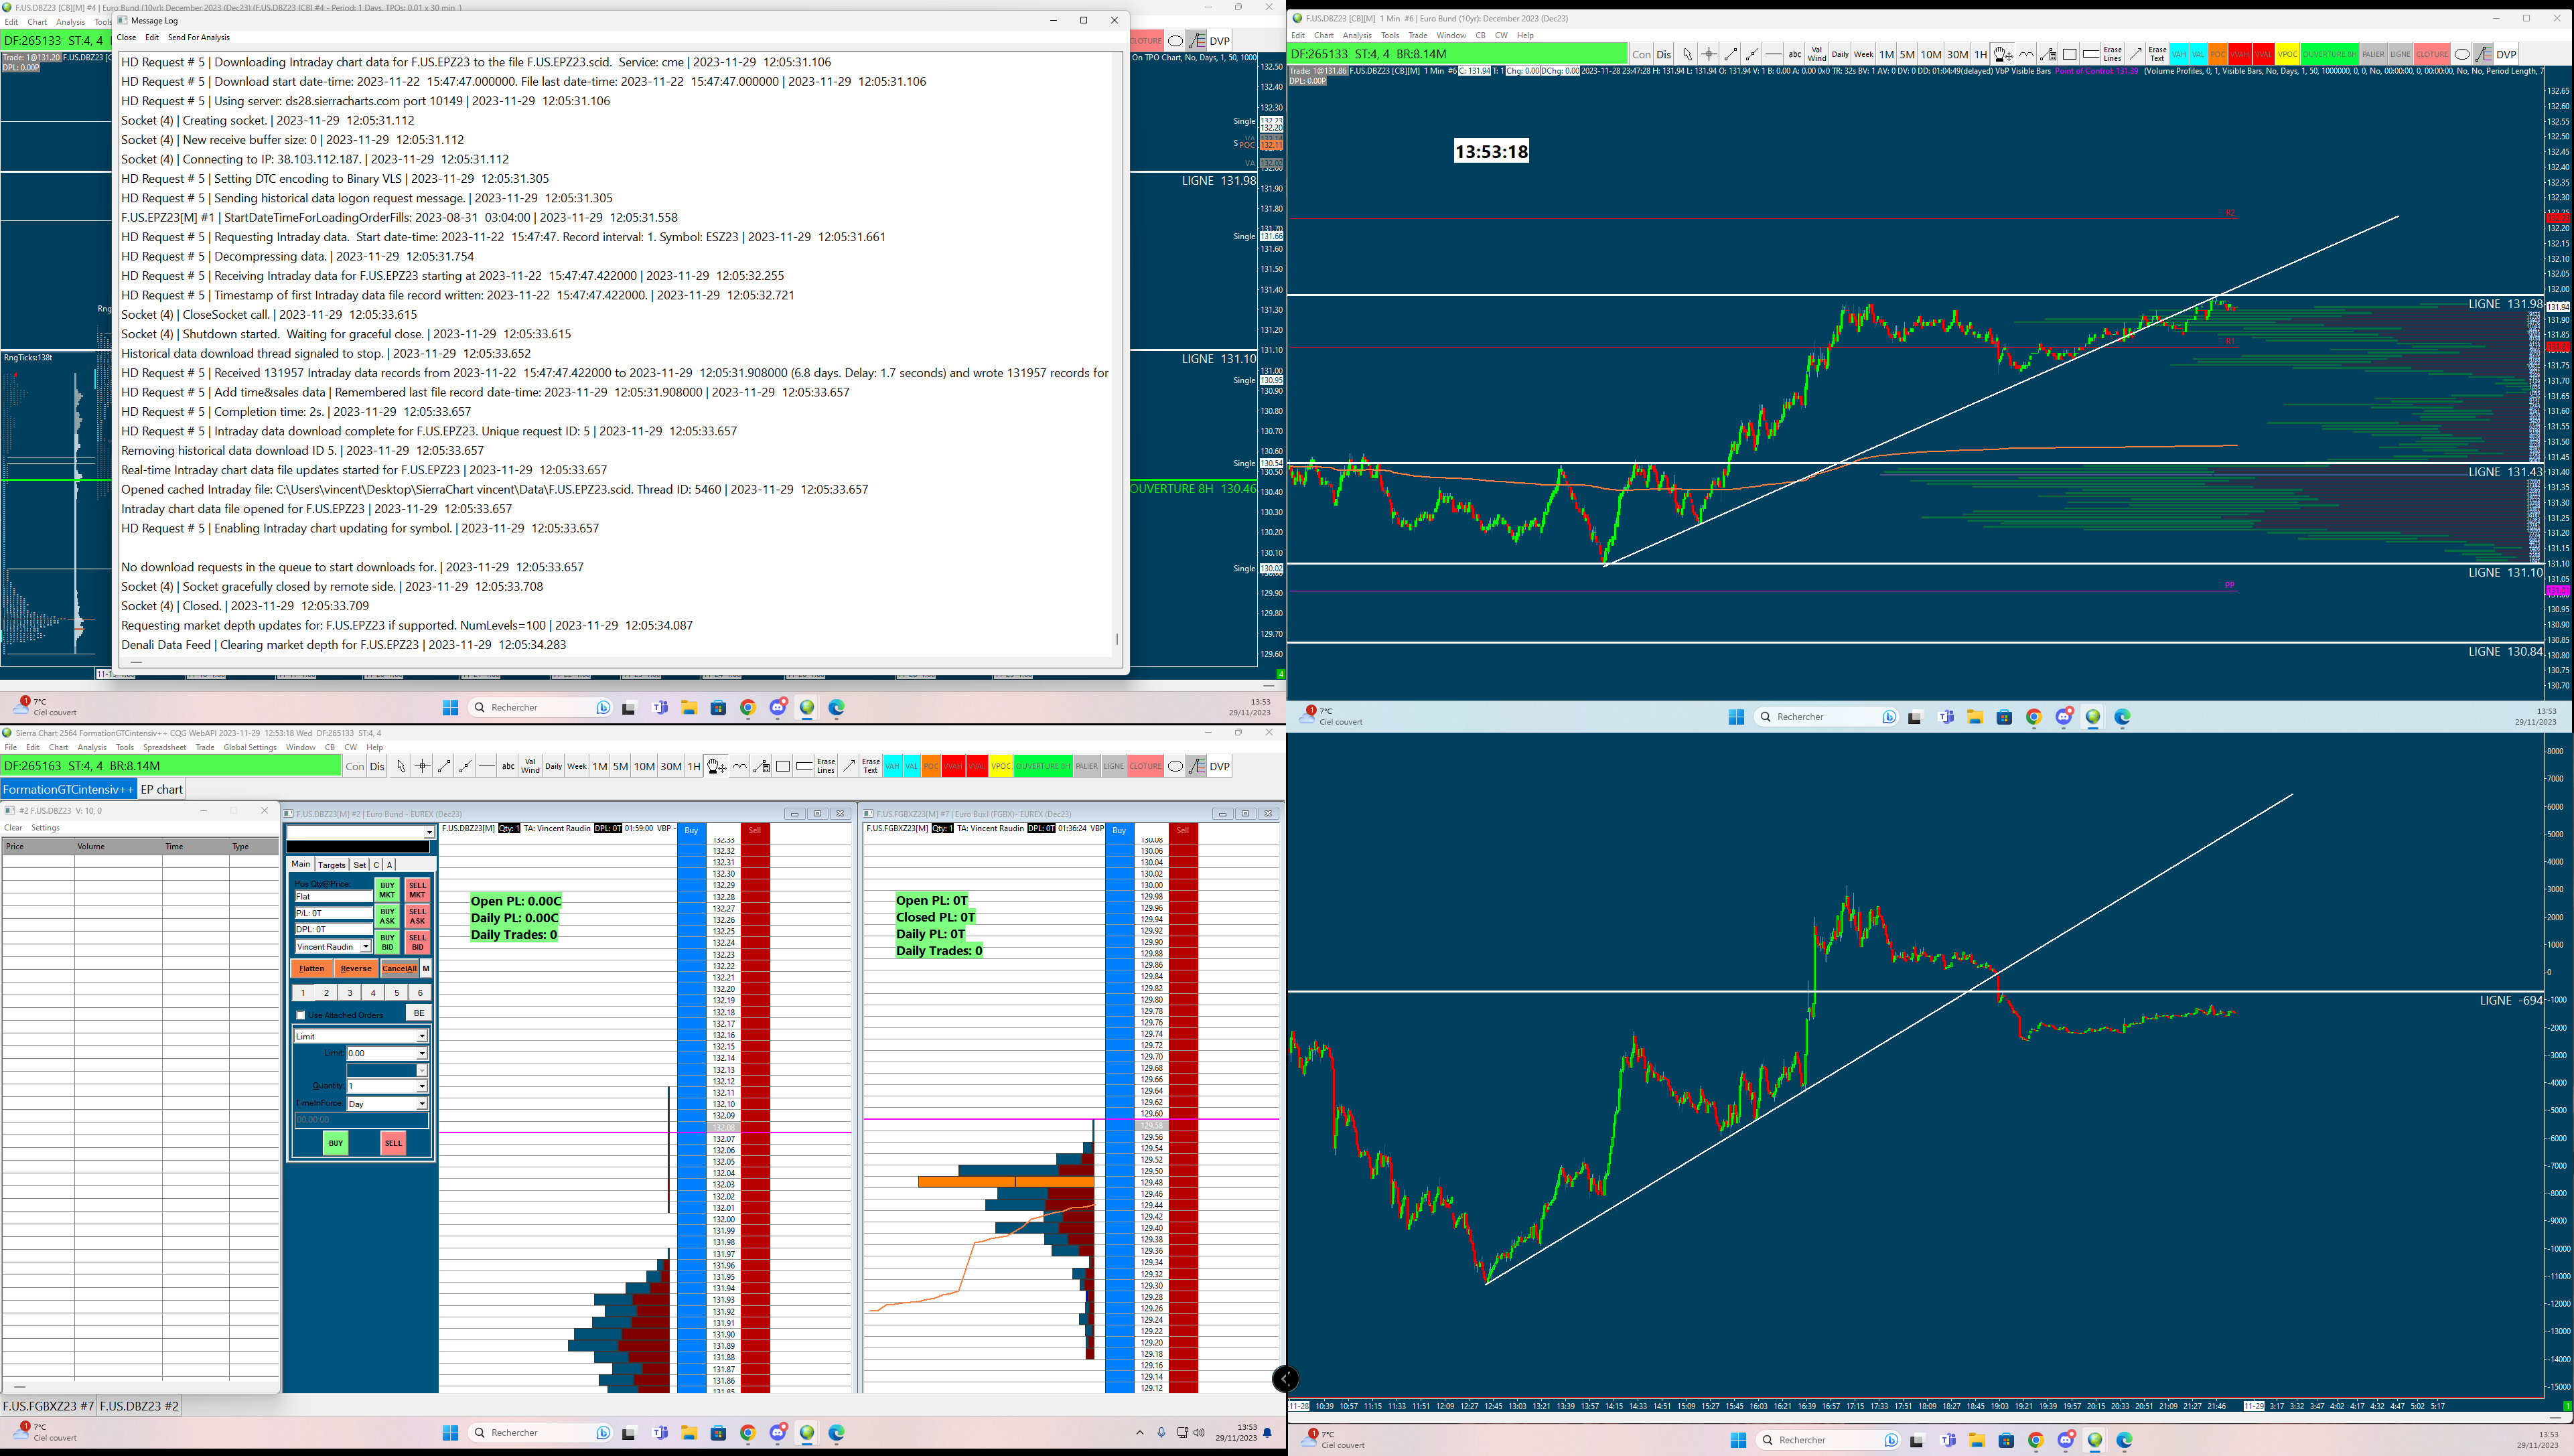Activate the hand pan tool in the 1 Min #6 chart toolbar
This screenshot has width=2574, height=1456.
tap(2002, 55)
